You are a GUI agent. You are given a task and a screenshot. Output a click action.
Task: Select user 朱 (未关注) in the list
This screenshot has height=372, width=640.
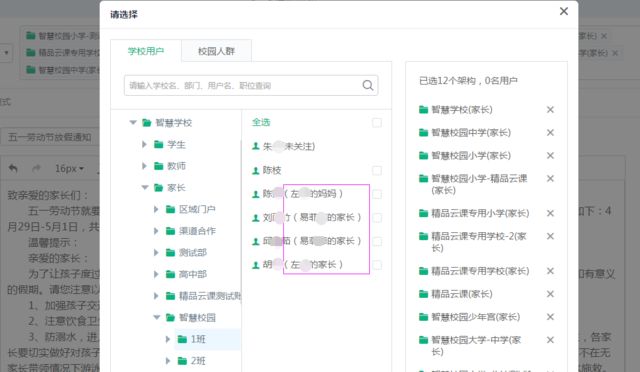tap(283, 146)
